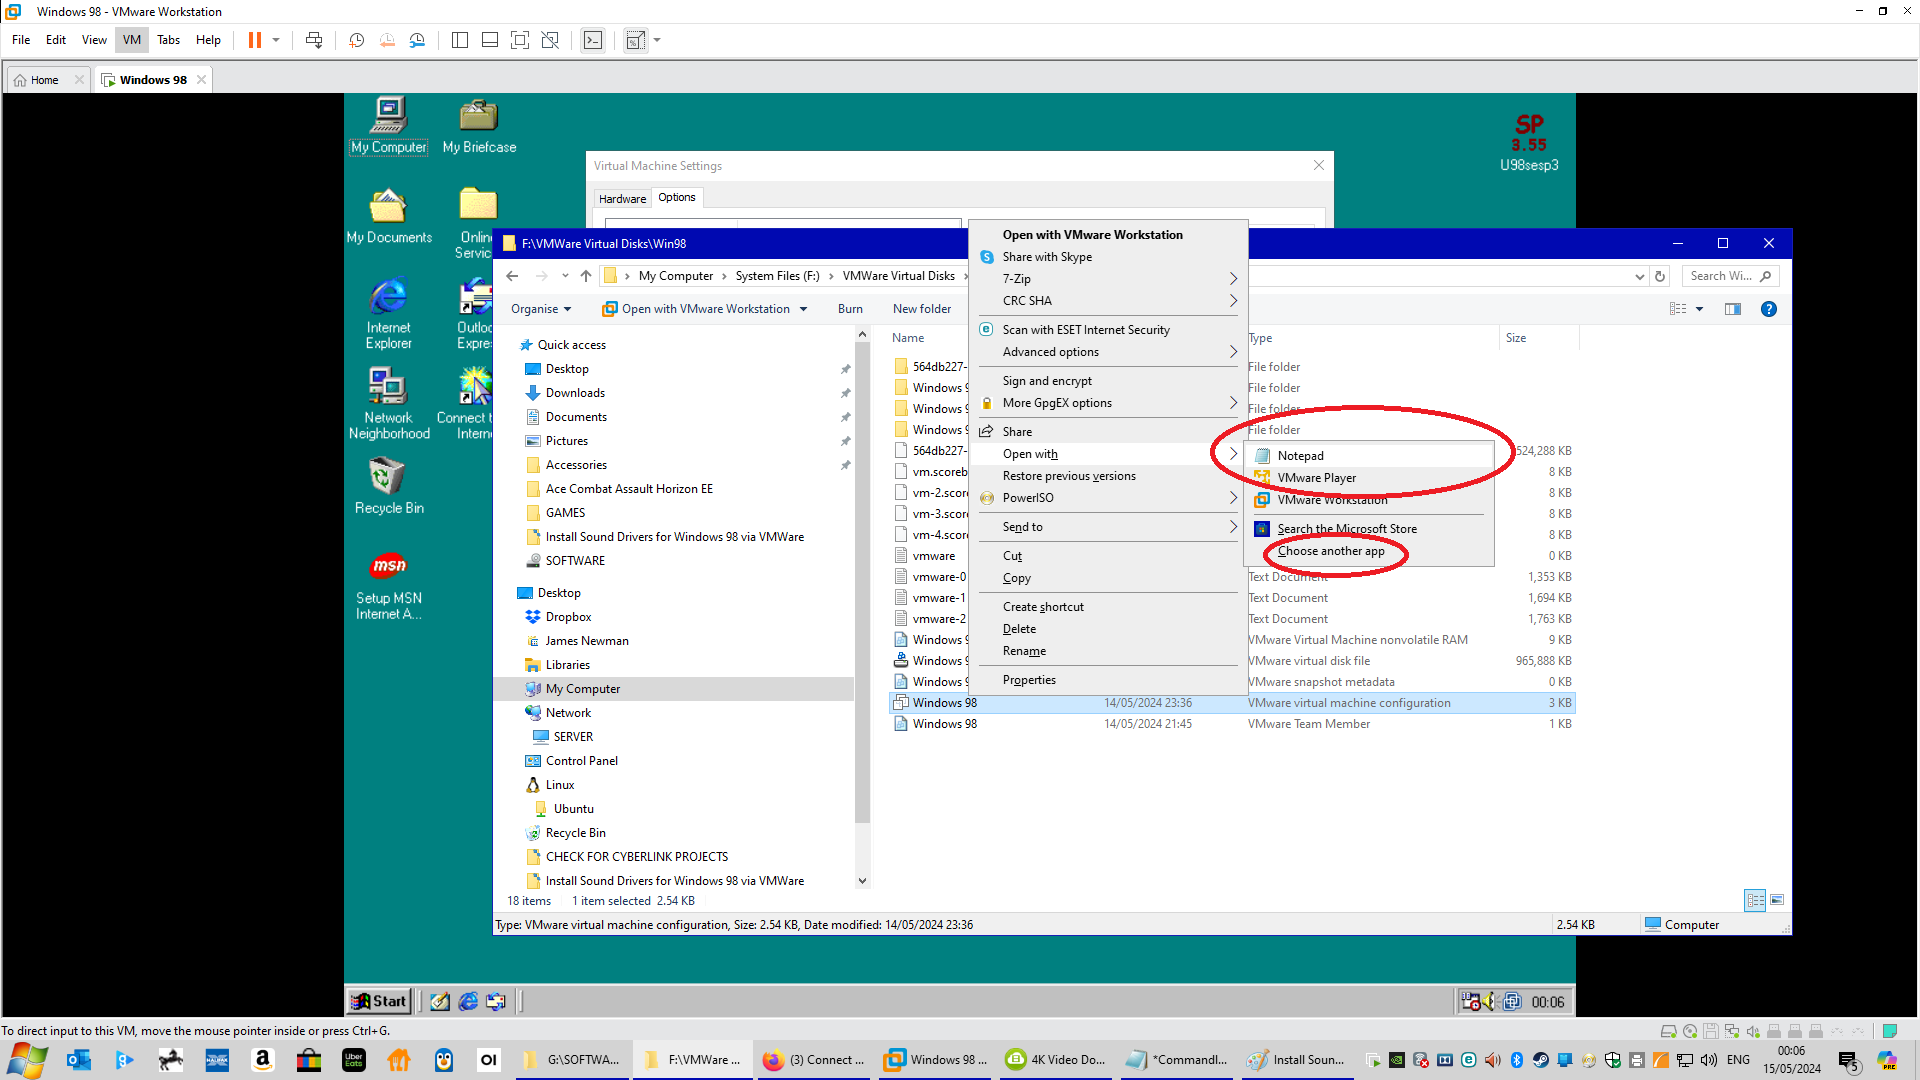Click the Explorer refresh icon
1920x1080 pixels.
1660,276
